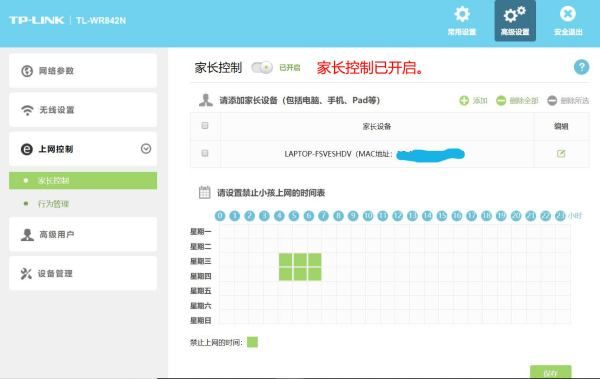Click the calendar icon beside schedule heading
The width and height of the screenshot is (600, 379).
(204, 192)
